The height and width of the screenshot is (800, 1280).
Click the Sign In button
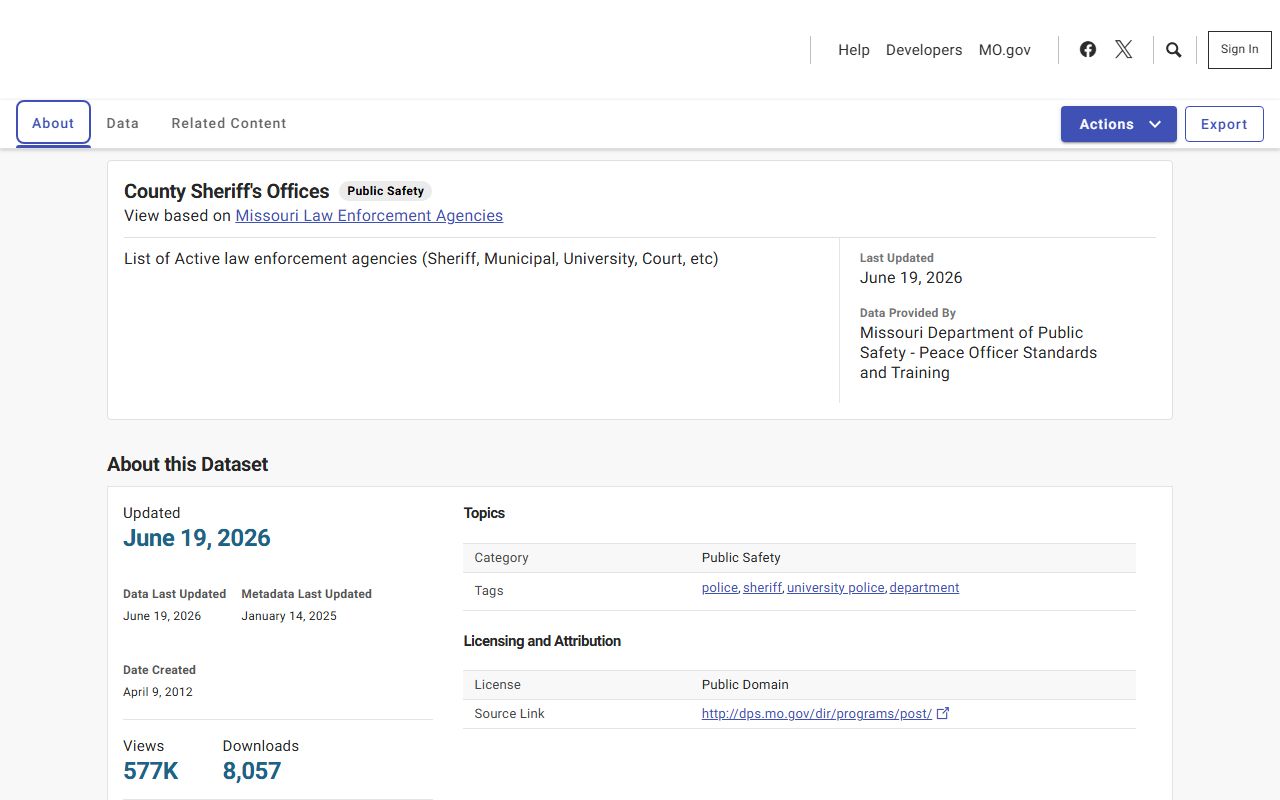point(1240,50)
